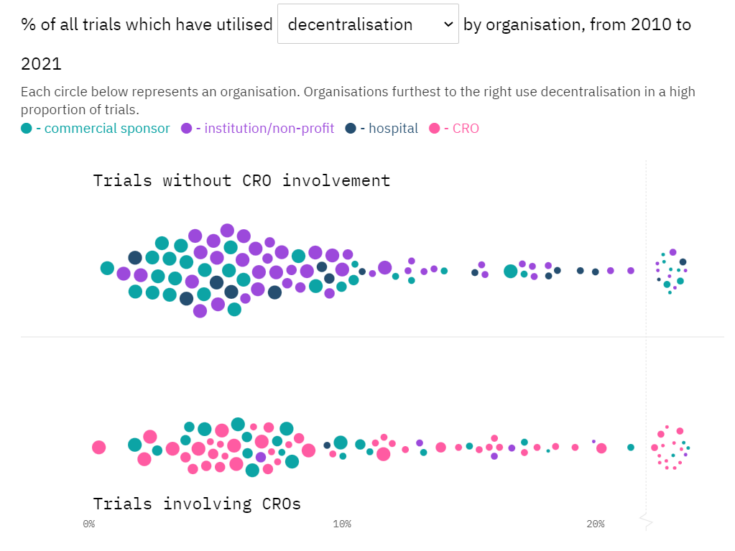
Task: Click leftmost teal circle in no-CRO chart
Action: point(107,268)
